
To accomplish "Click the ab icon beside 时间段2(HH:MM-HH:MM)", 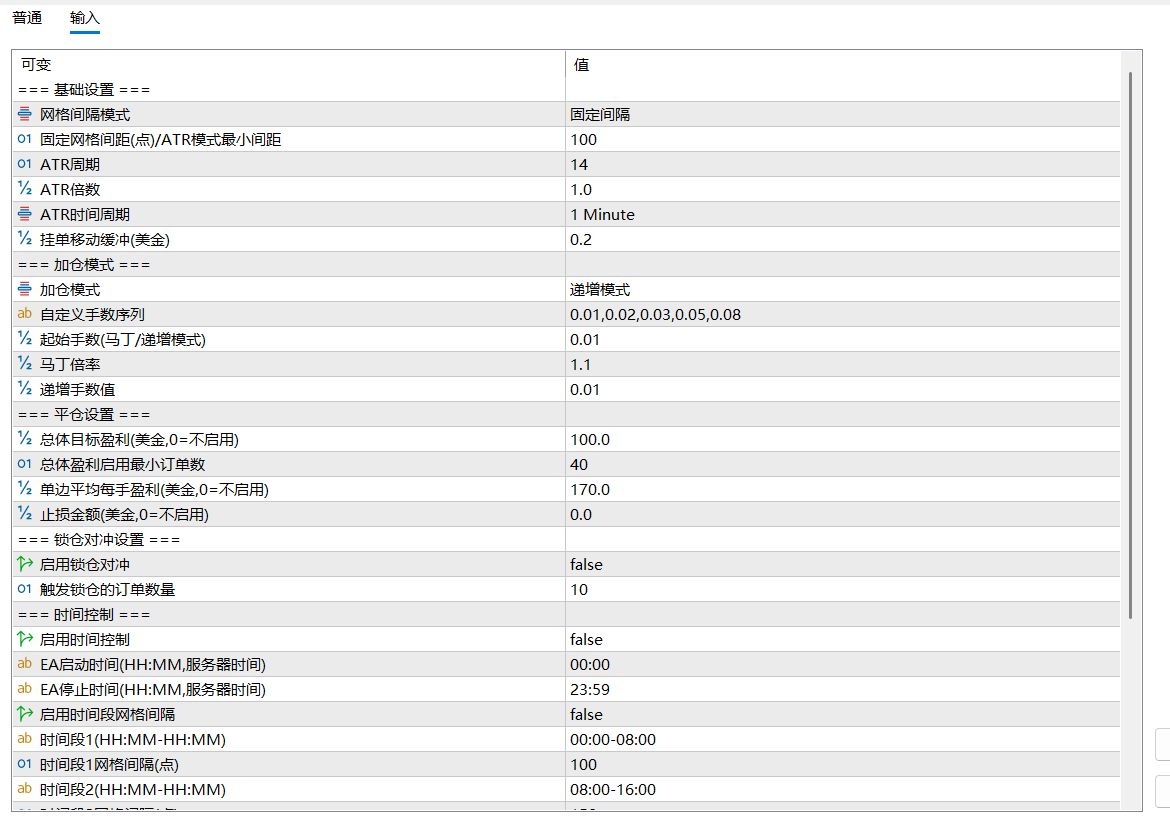I will coord(25,789).
